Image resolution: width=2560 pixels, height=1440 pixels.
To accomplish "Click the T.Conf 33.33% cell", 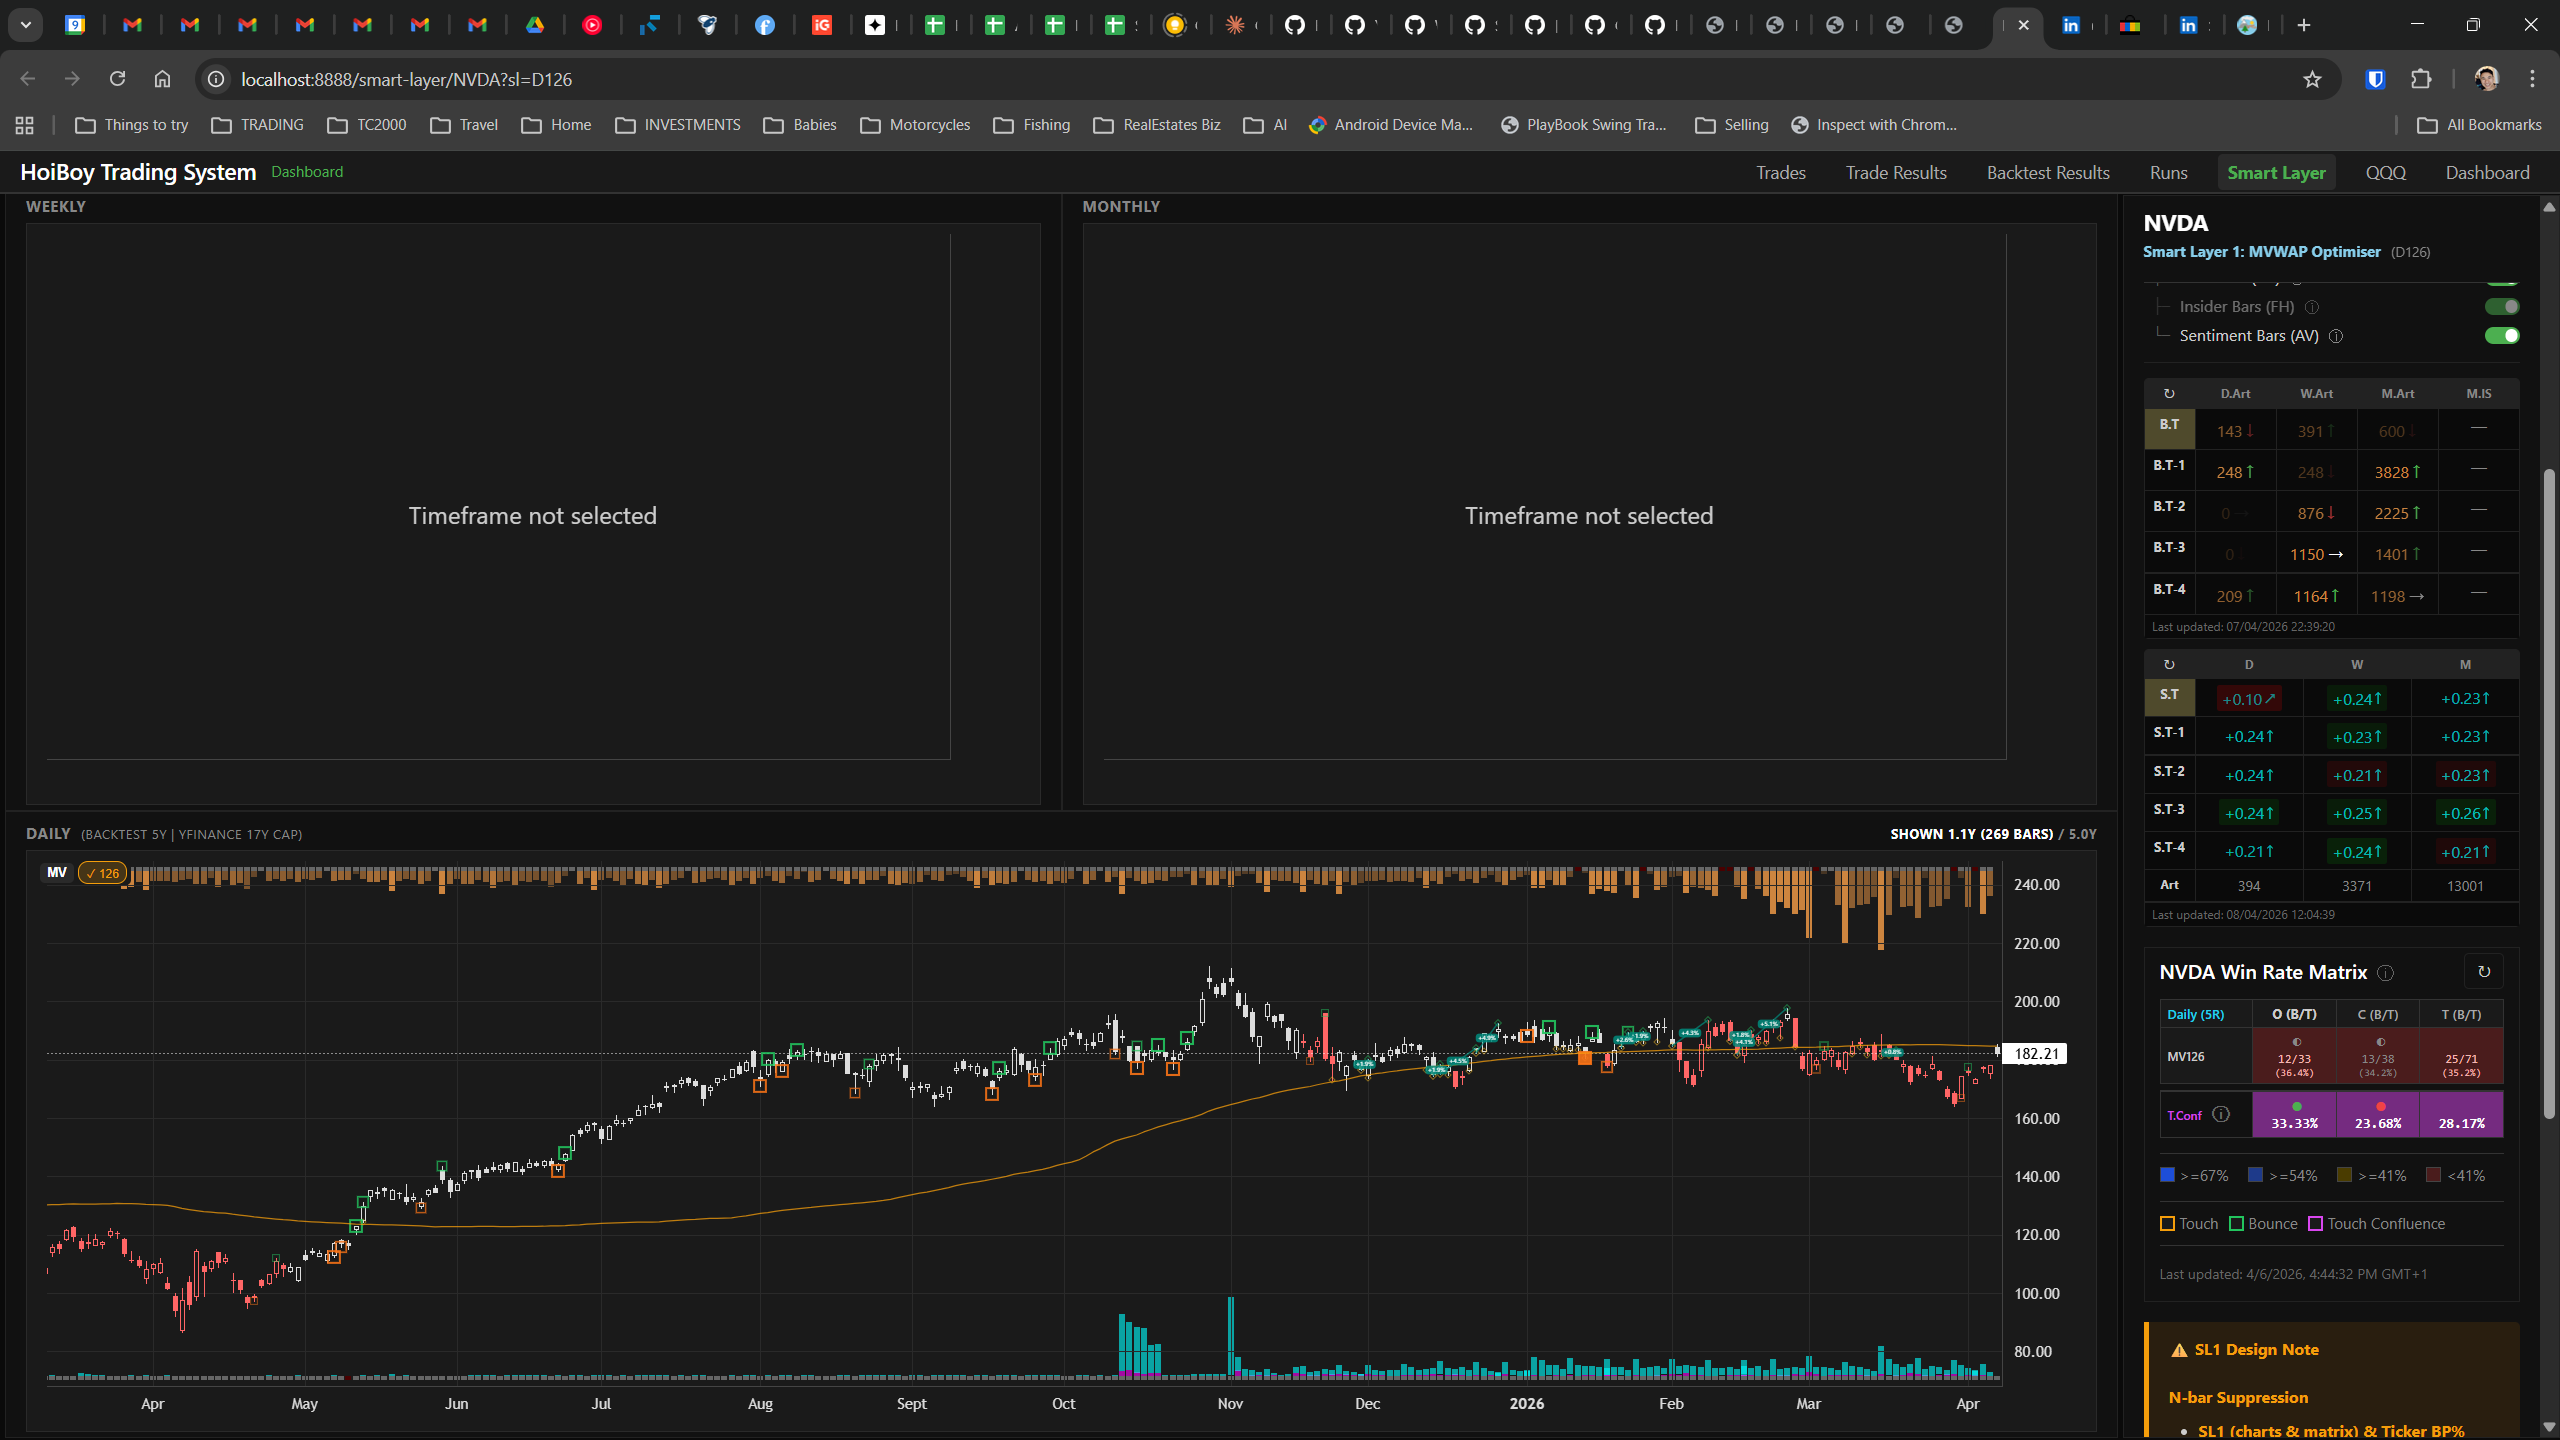I will [x=2294, y=1114].
